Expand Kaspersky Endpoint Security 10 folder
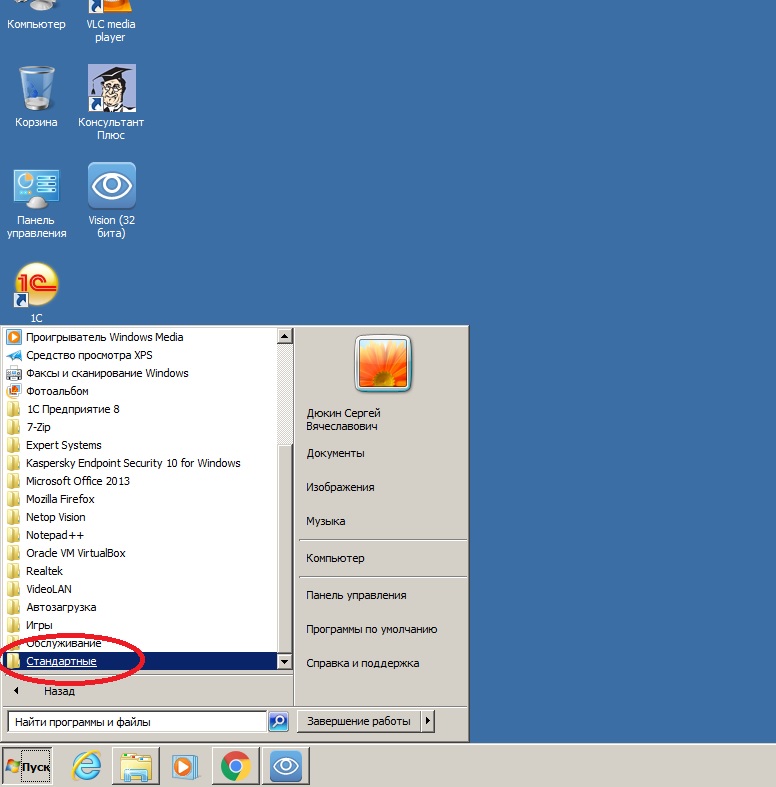Image resolution: width=776 pixels, height=787 pixels. [140, 463]
